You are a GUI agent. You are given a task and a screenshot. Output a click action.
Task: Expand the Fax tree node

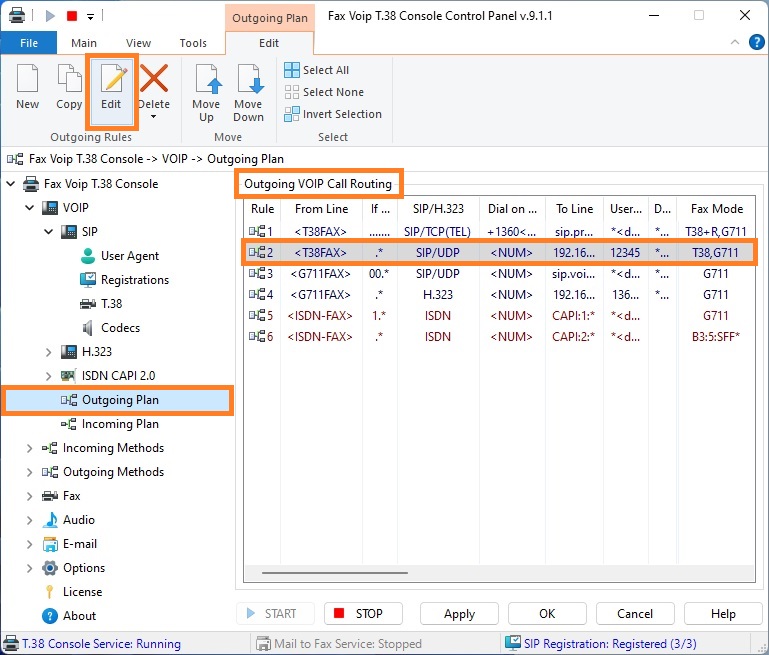(x=29, y=496)
